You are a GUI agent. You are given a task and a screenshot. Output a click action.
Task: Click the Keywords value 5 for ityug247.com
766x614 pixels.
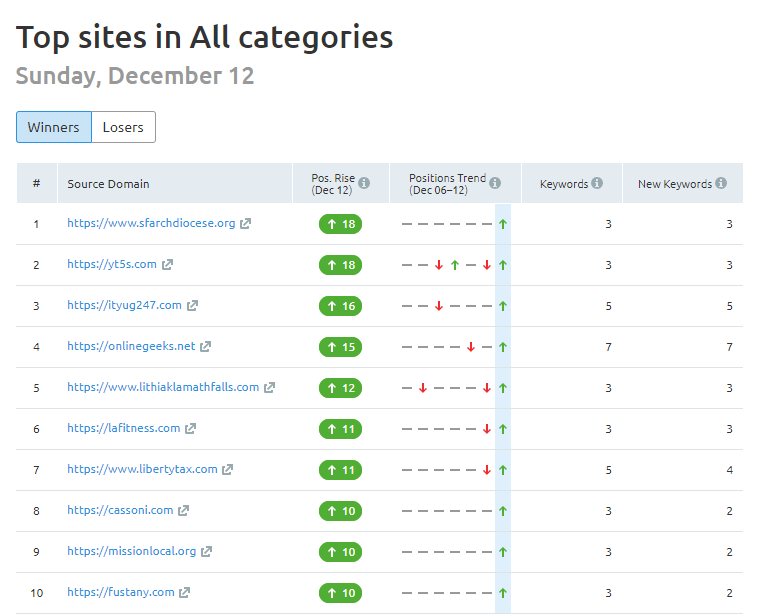[608, 306]
